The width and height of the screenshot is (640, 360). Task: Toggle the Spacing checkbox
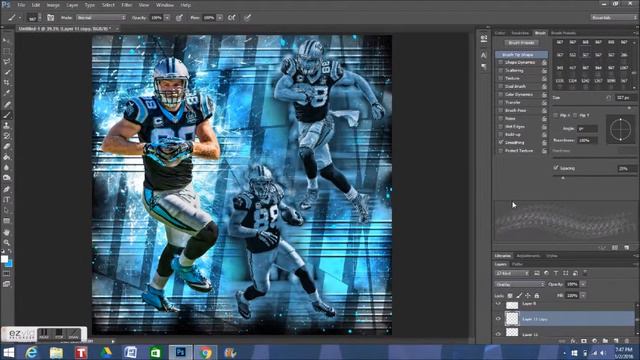pos(556,168)
